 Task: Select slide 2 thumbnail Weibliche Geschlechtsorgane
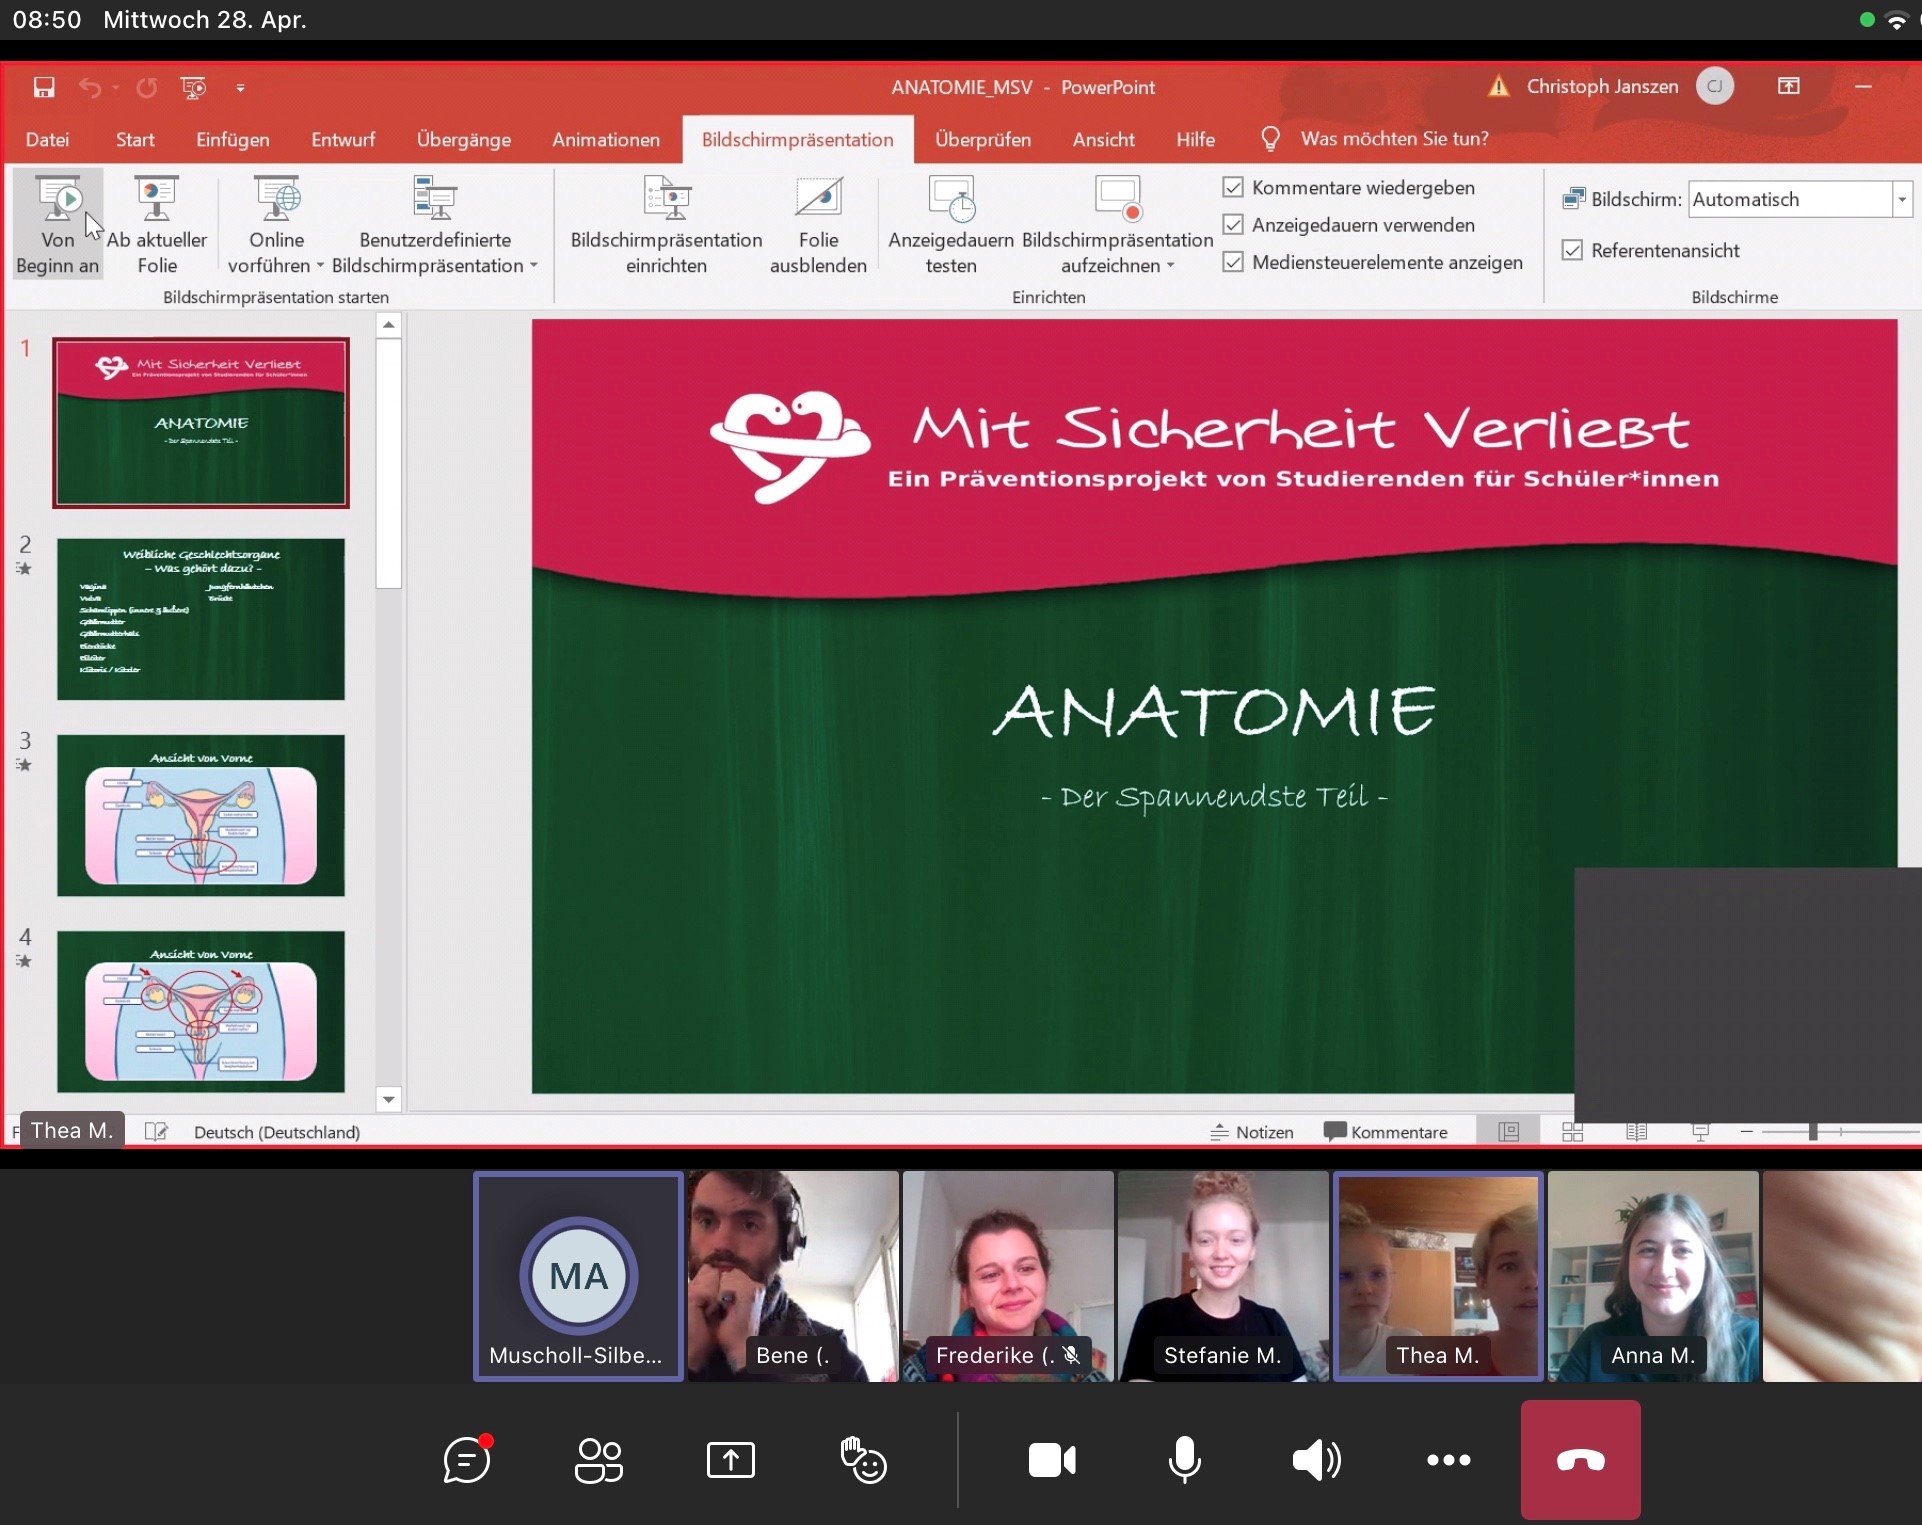[x=201, y=619]
